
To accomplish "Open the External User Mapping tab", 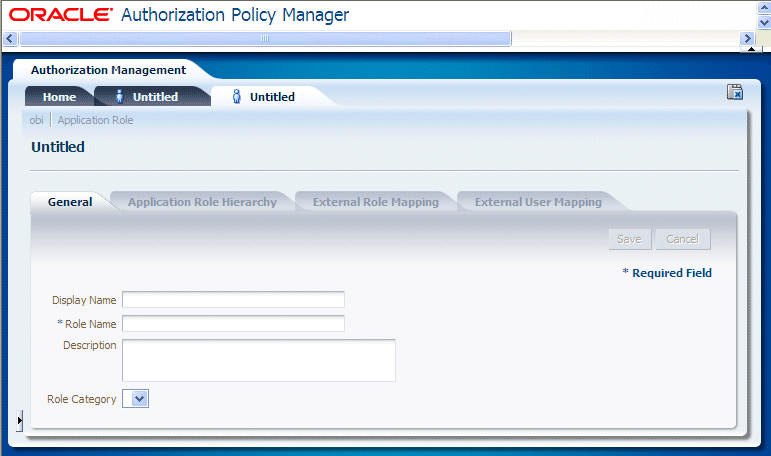I will point(538,202).
